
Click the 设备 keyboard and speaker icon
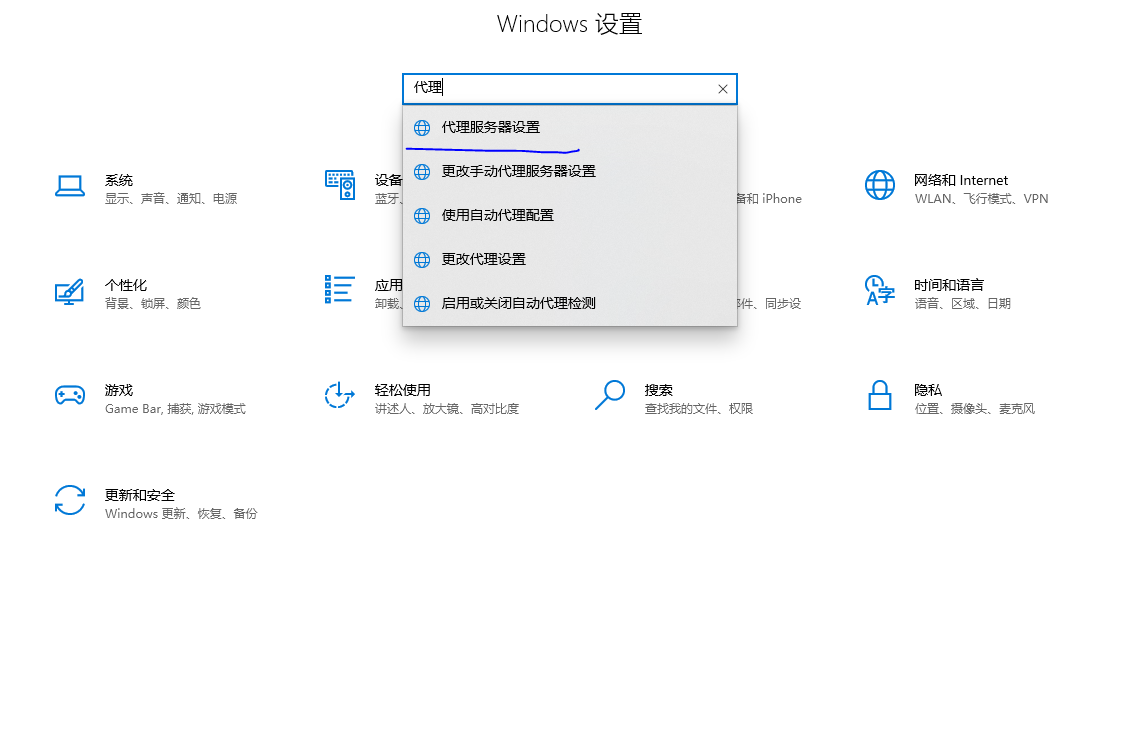(340, 185)
